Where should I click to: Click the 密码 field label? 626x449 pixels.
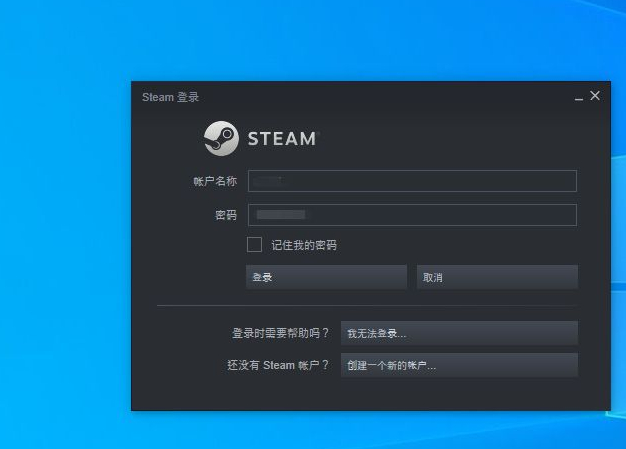(x=226, y=215)
